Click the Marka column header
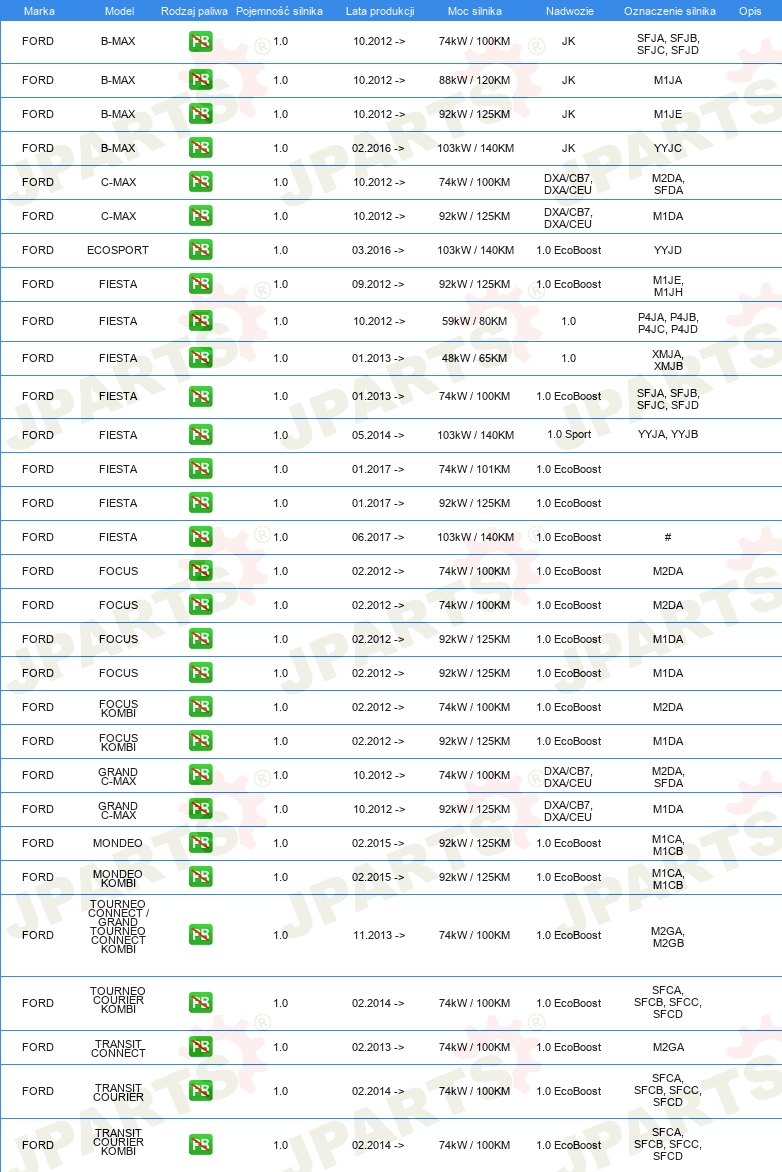 (x=39, y=11)
